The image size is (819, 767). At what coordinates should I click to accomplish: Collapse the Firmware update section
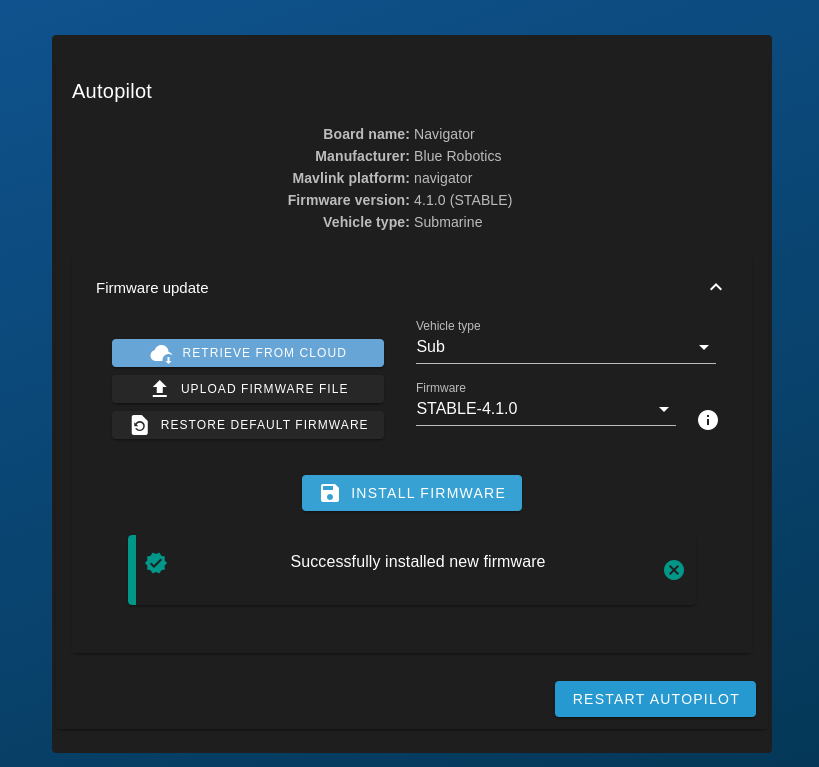click(x=716, y=287)
